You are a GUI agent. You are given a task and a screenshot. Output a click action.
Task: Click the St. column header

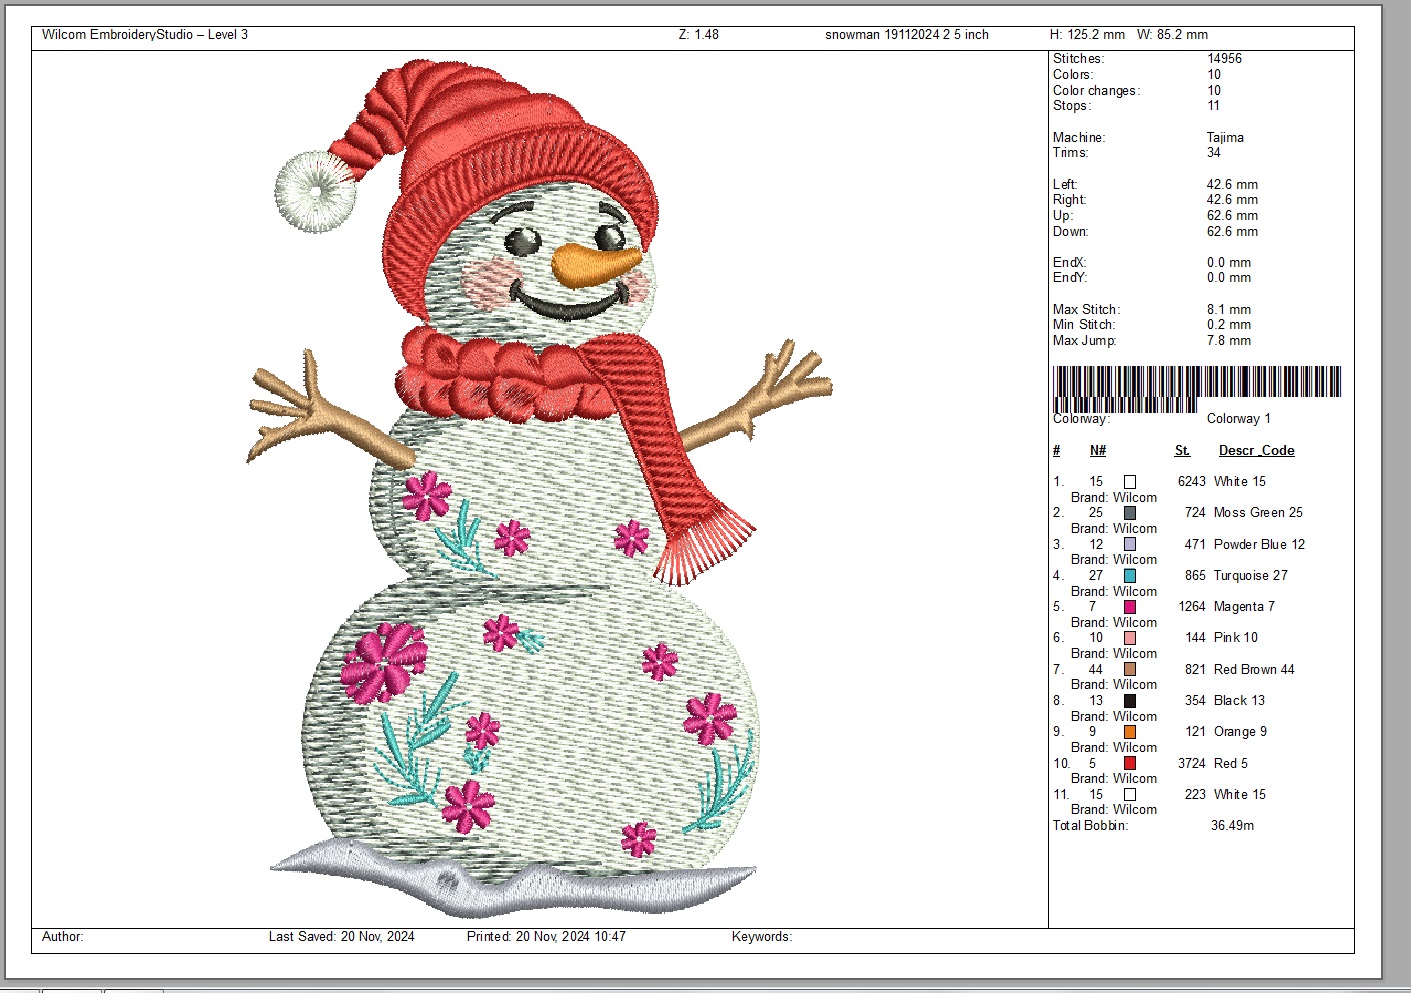coord(1182,451)
